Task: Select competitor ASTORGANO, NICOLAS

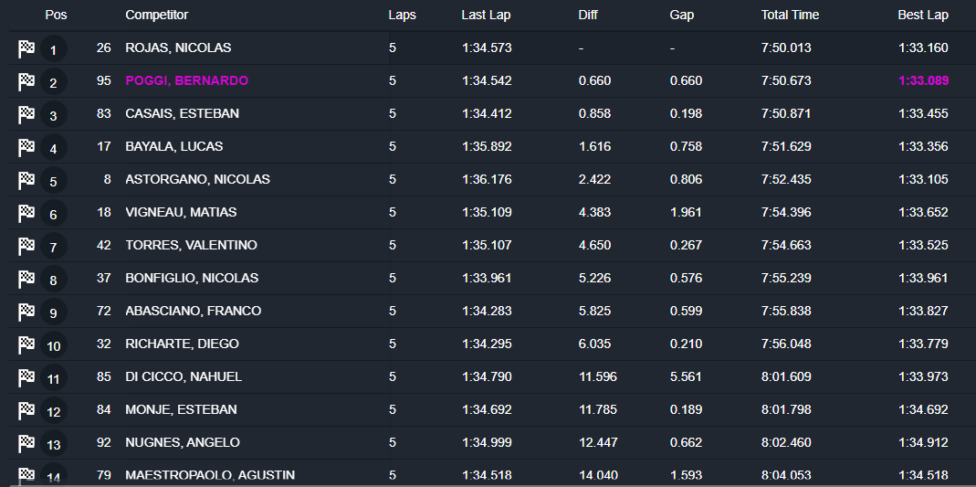Action: (197, 180)
